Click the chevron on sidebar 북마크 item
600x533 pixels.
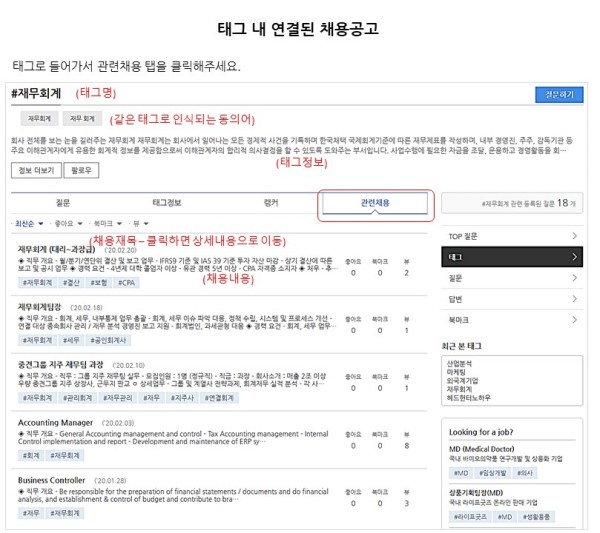[x=574, y=319]
